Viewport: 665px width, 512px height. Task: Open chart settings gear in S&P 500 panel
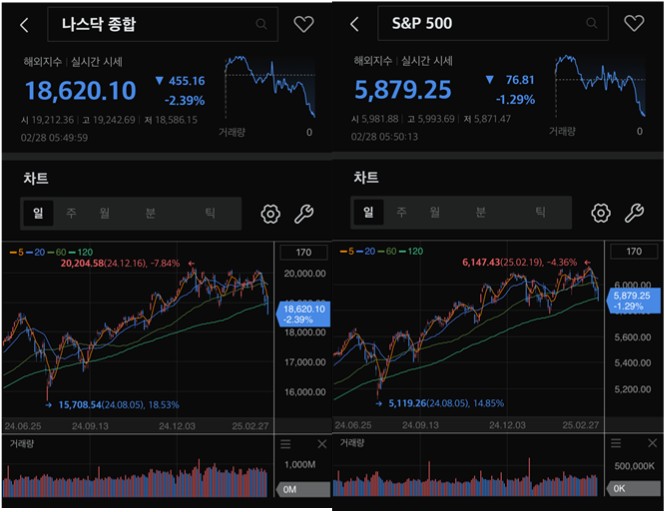pyautogui.click(x=601, y=213)
